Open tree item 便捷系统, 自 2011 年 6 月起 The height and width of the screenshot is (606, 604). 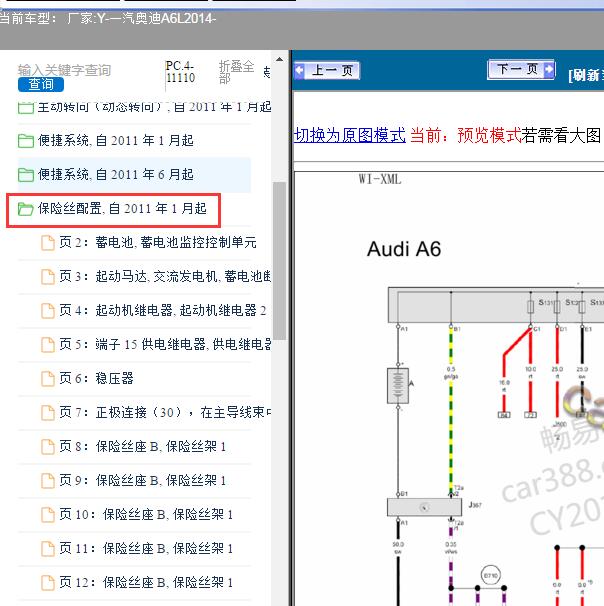pyautogui.click(x=116, y=175)
